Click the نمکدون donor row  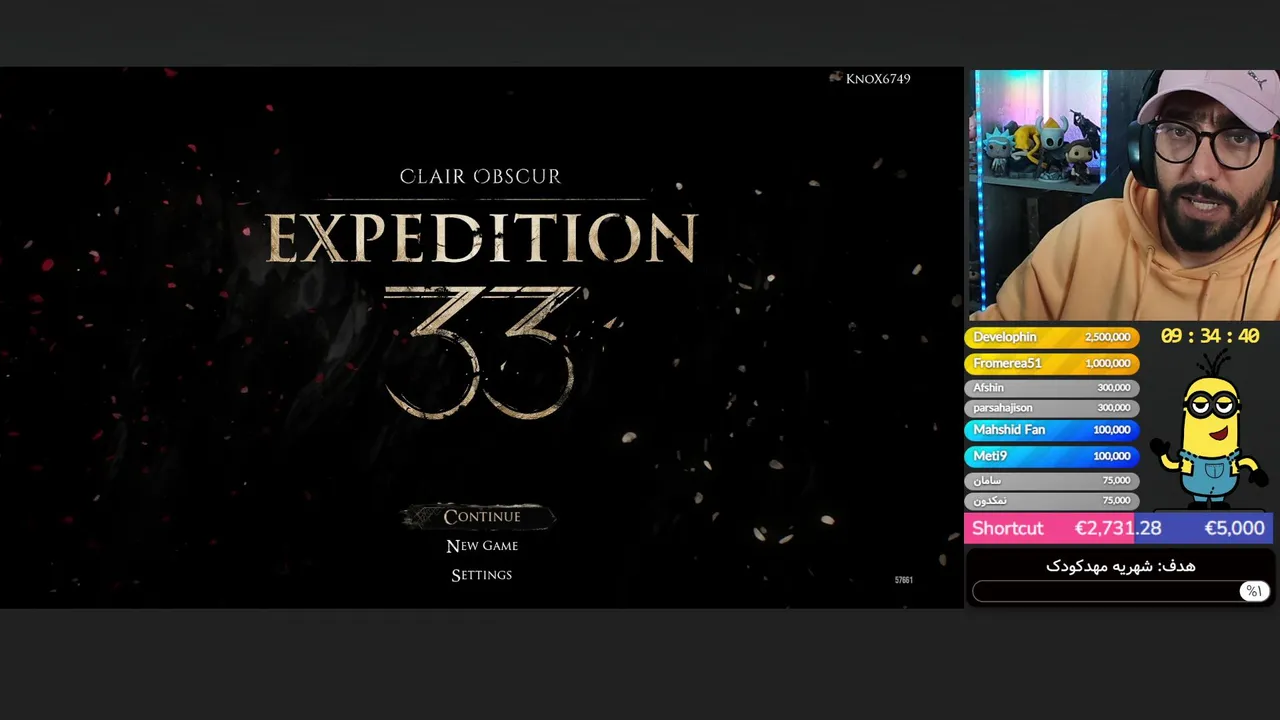tap(1051, 500)
